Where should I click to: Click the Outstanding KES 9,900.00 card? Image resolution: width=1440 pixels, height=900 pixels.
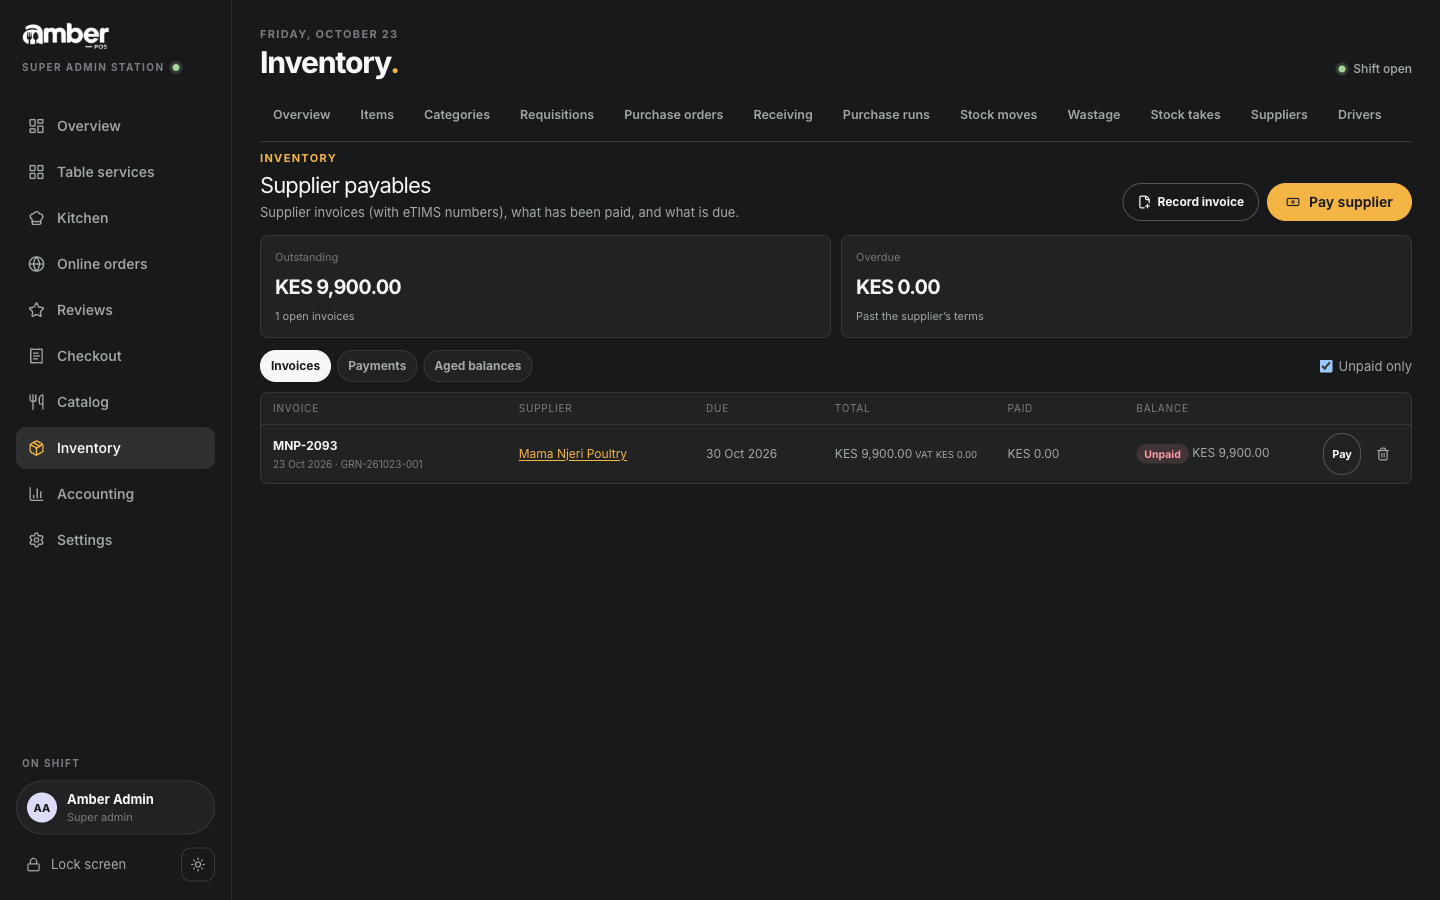(545, 287)
